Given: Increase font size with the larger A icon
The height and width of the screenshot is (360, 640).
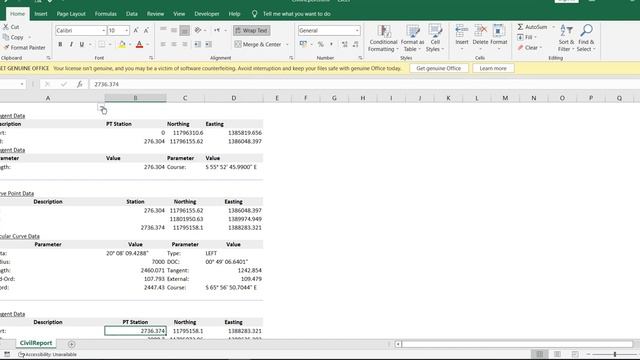Looking at the screenshot, I should 136,31.
